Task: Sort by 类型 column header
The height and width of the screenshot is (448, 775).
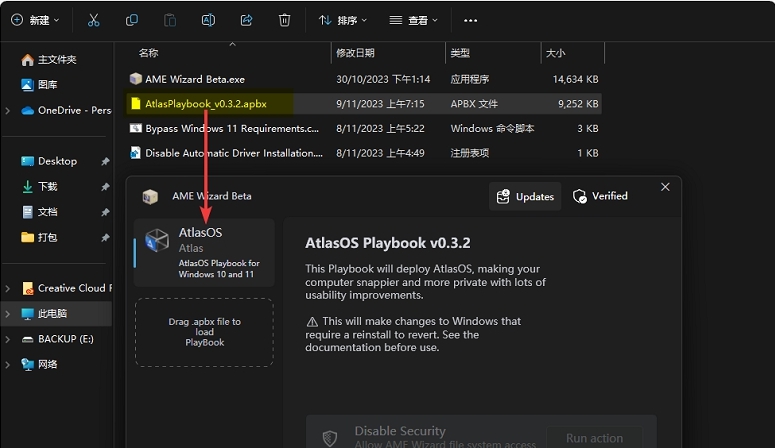Action: click(460, 52)
